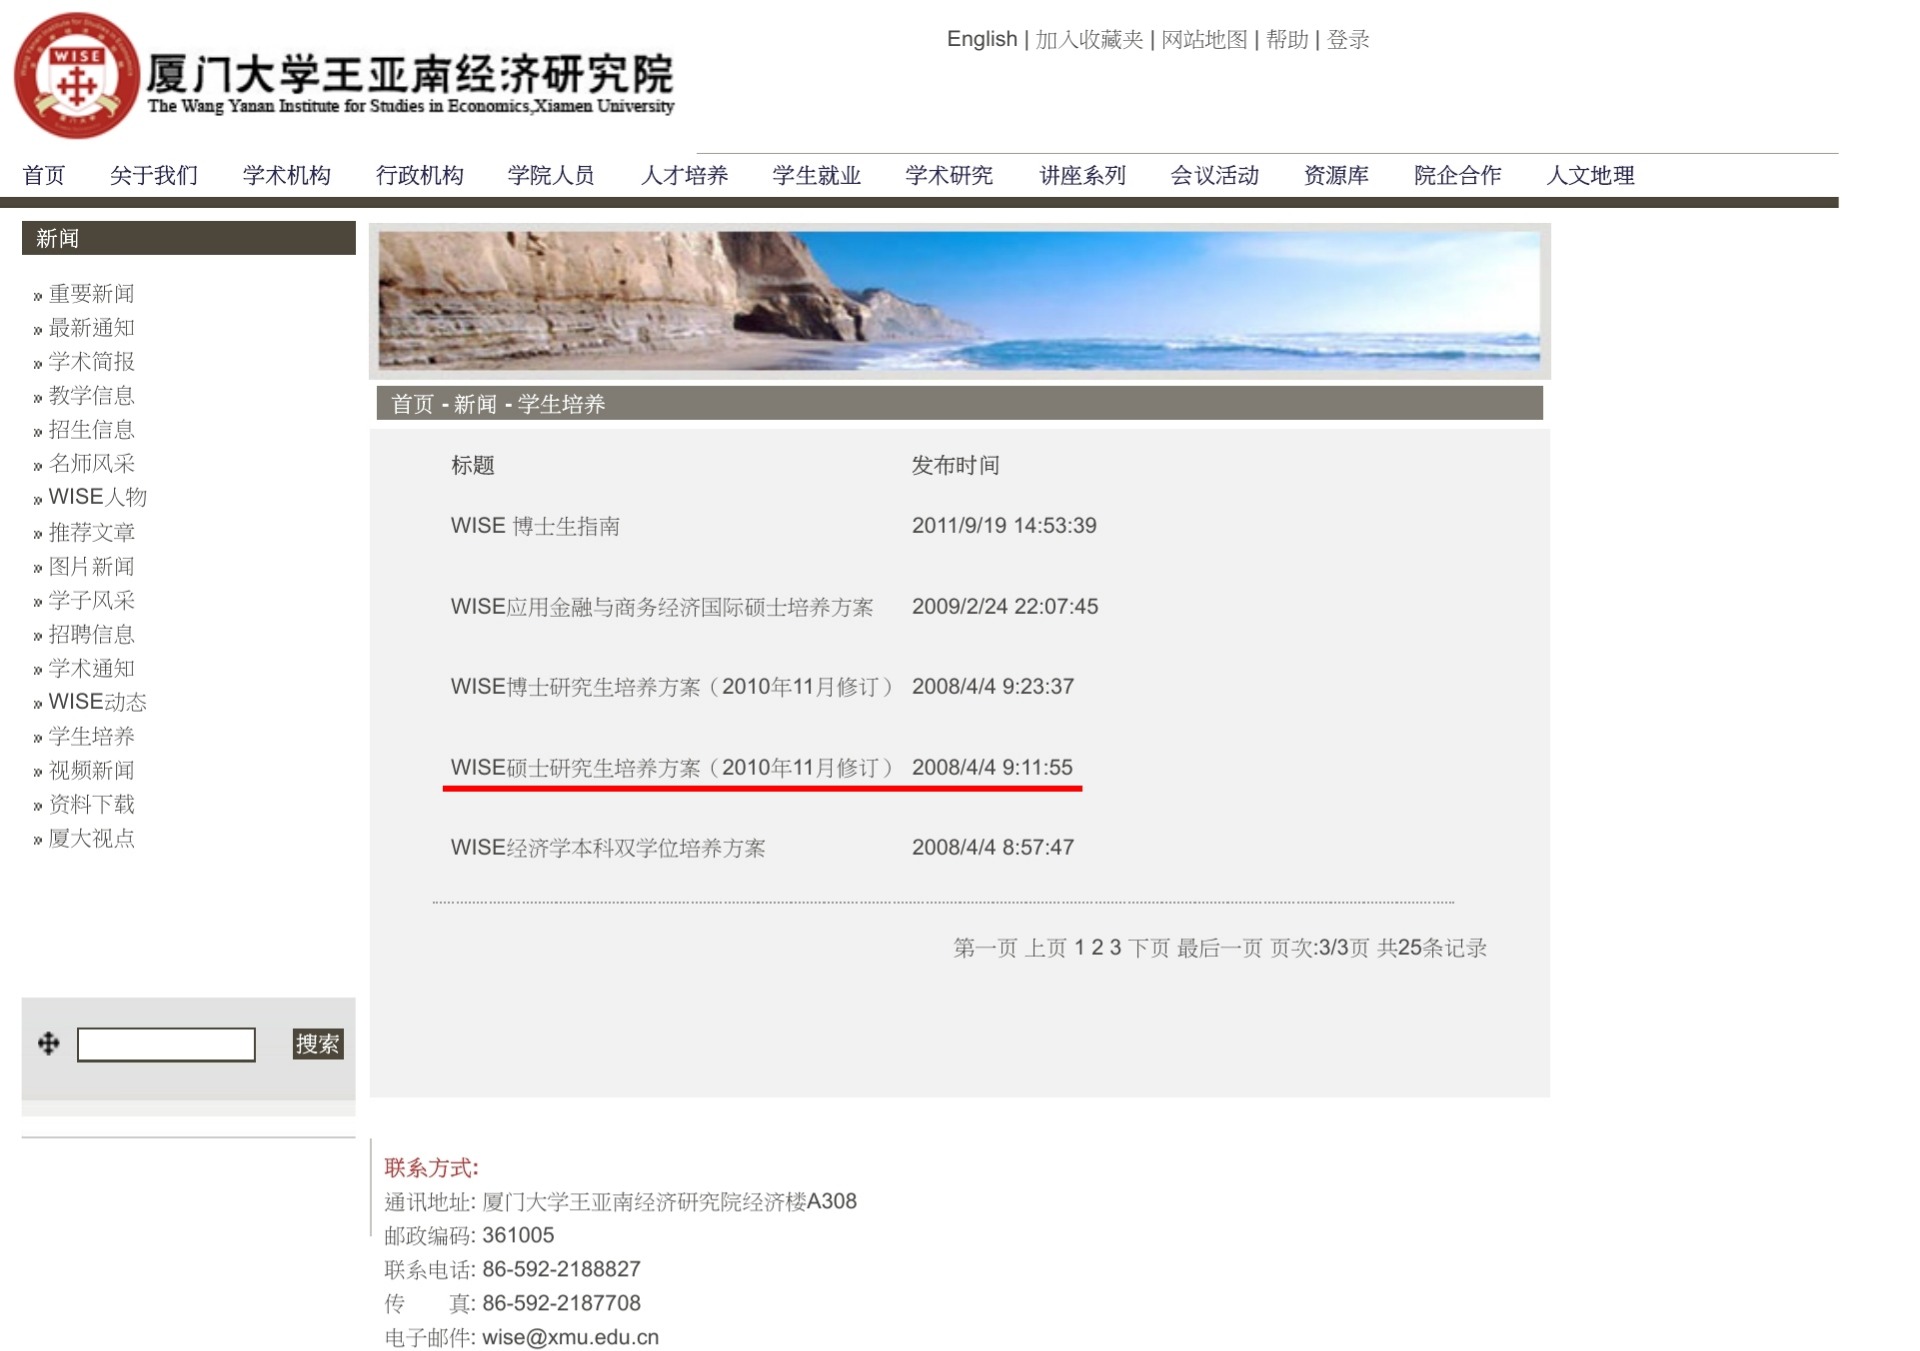
Task: Go to 下页 next page
Action: 1149,948
